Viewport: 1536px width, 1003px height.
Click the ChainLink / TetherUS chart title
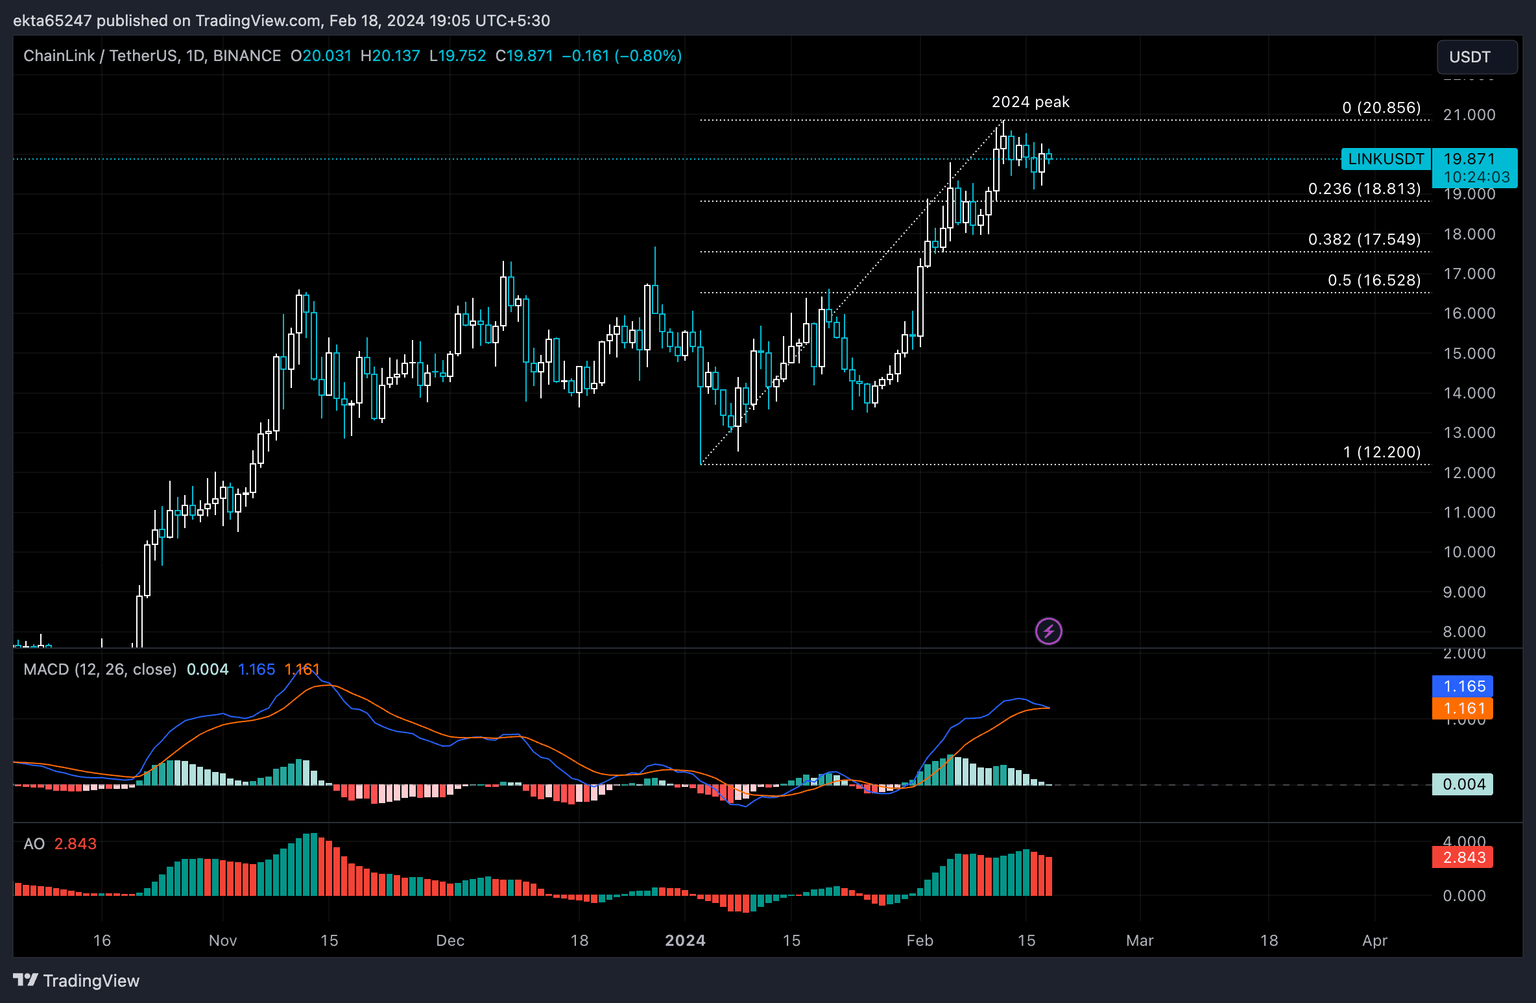click(x=152, y=56)
